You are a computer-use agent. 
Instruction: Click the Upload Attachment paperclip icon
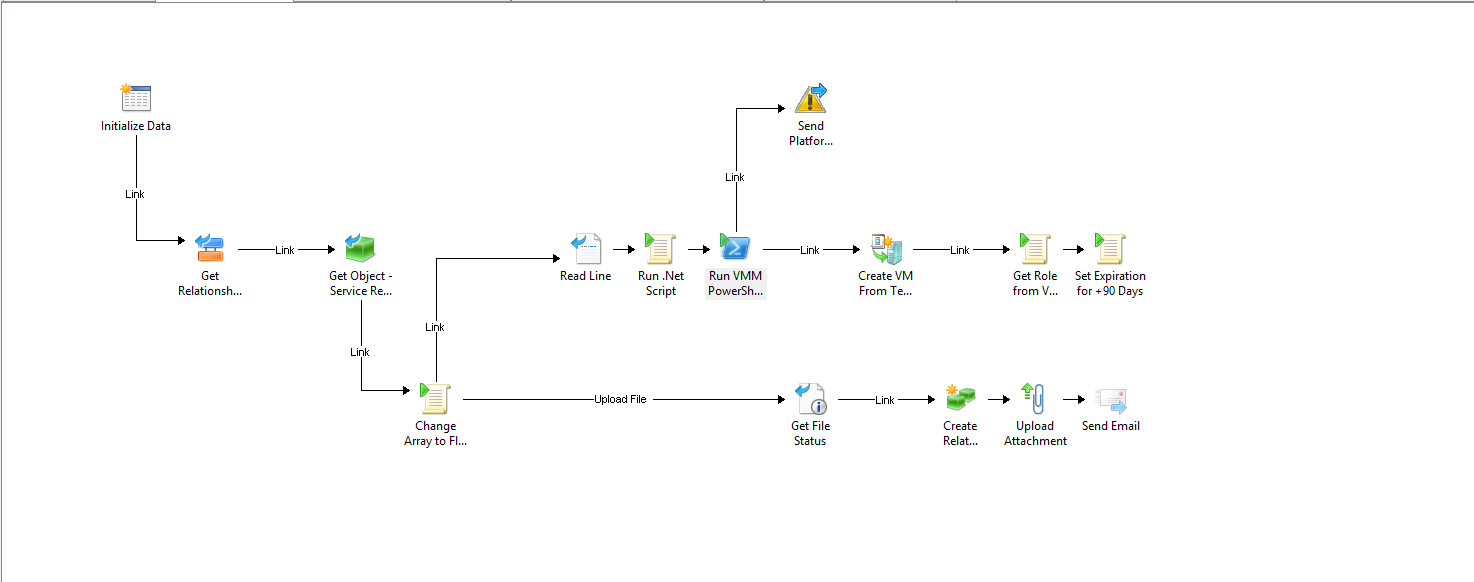1035,398
